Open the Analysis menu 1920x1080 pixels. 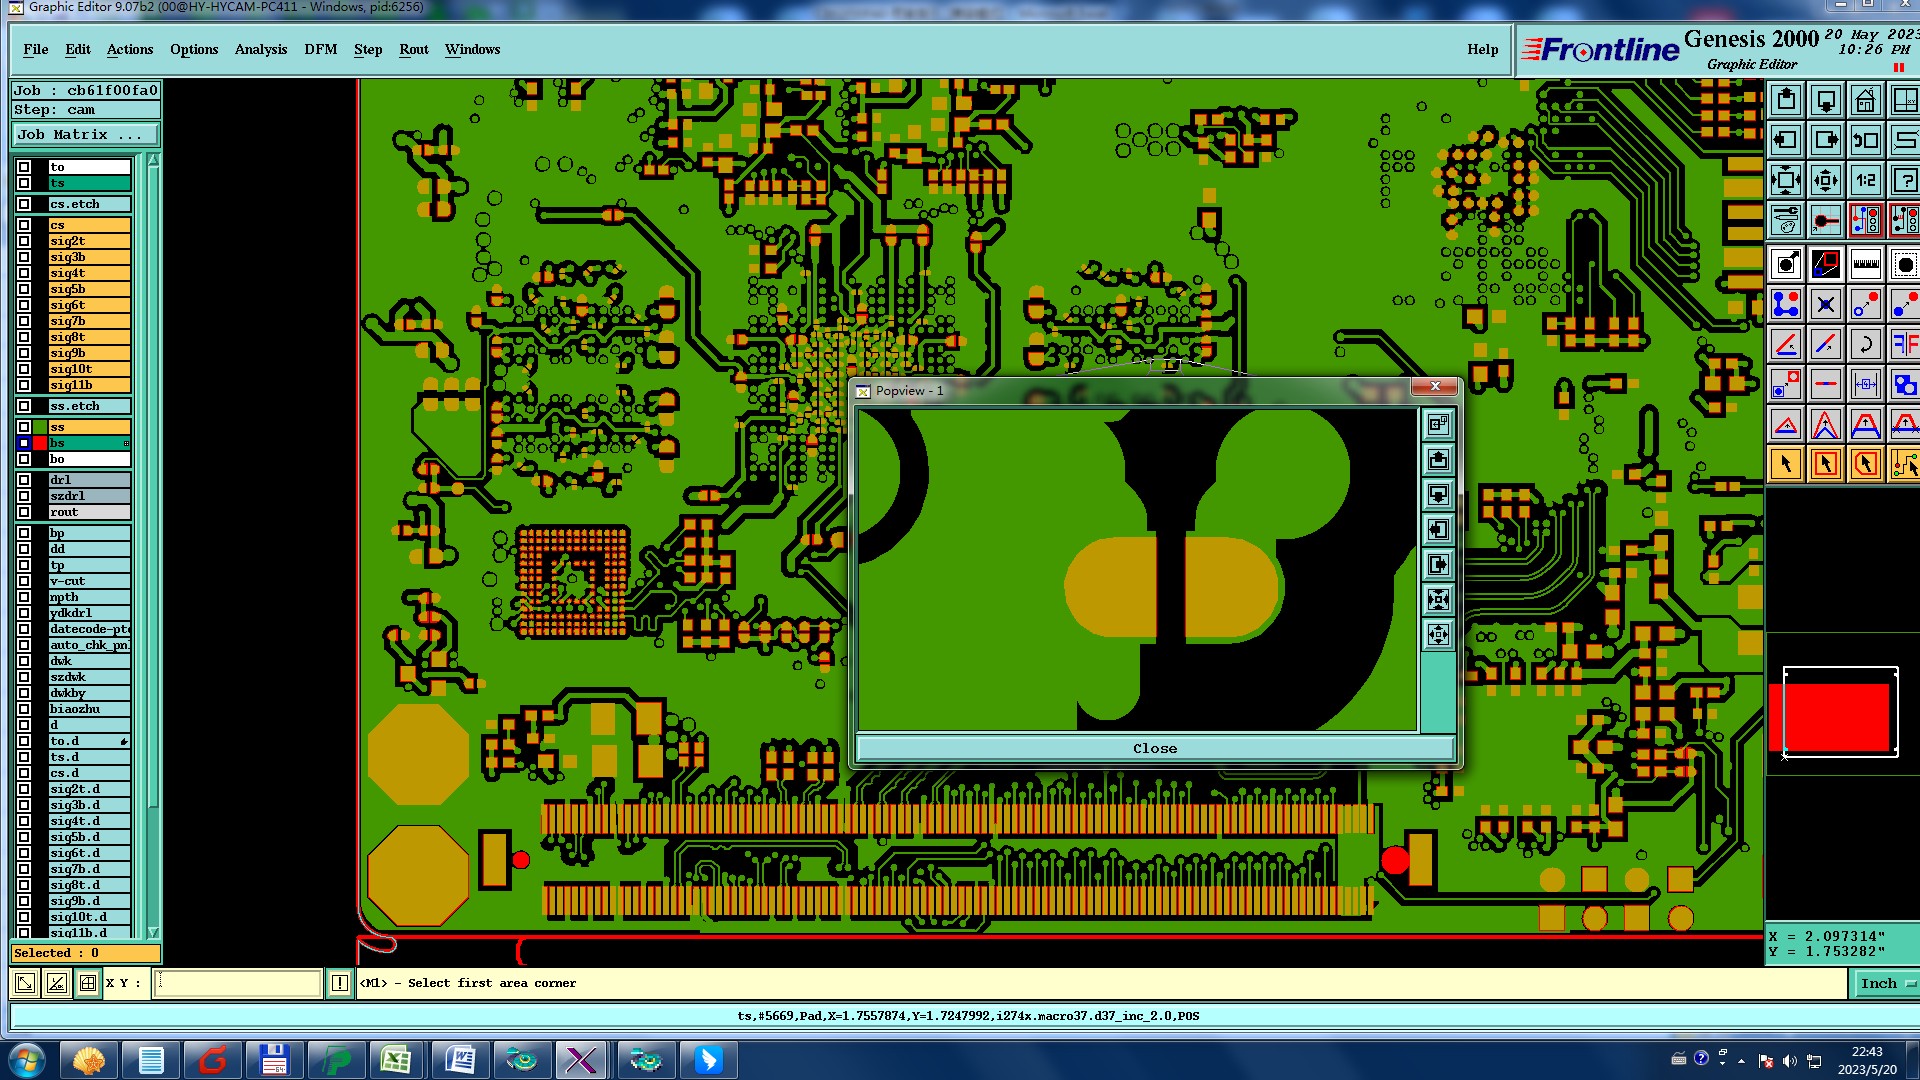260,49
